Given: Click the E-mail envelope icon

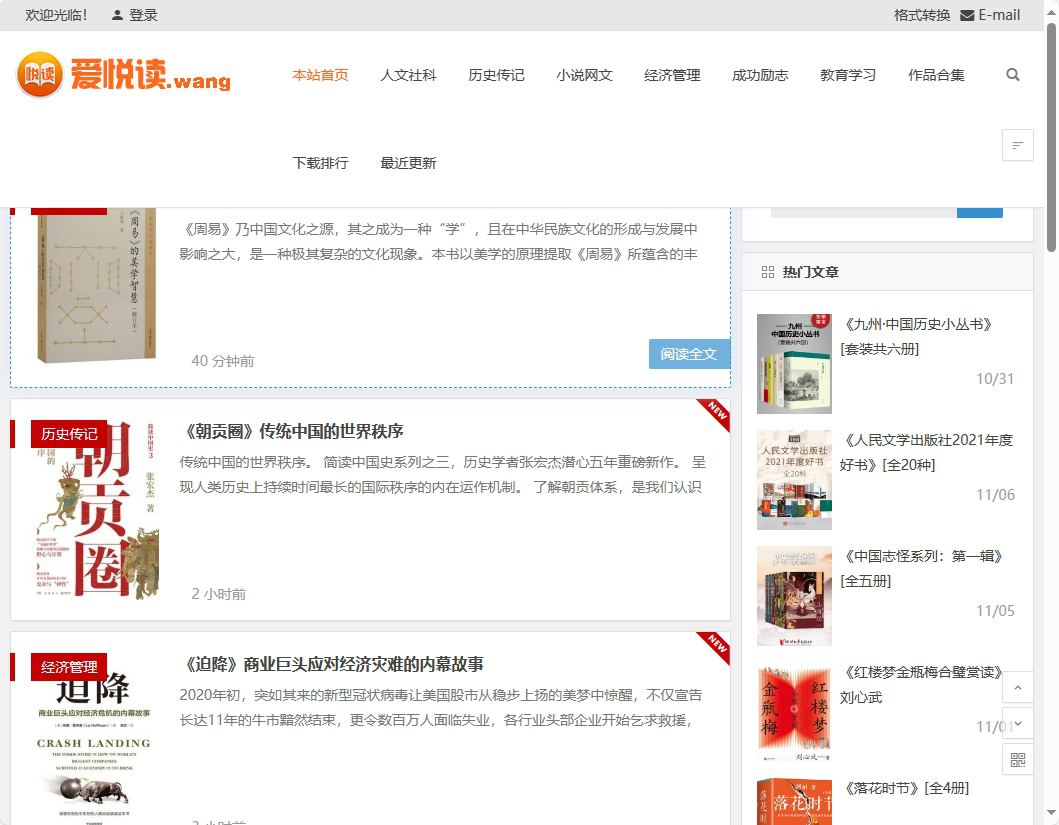Looking at the screenshot, I should pos(967,16).
